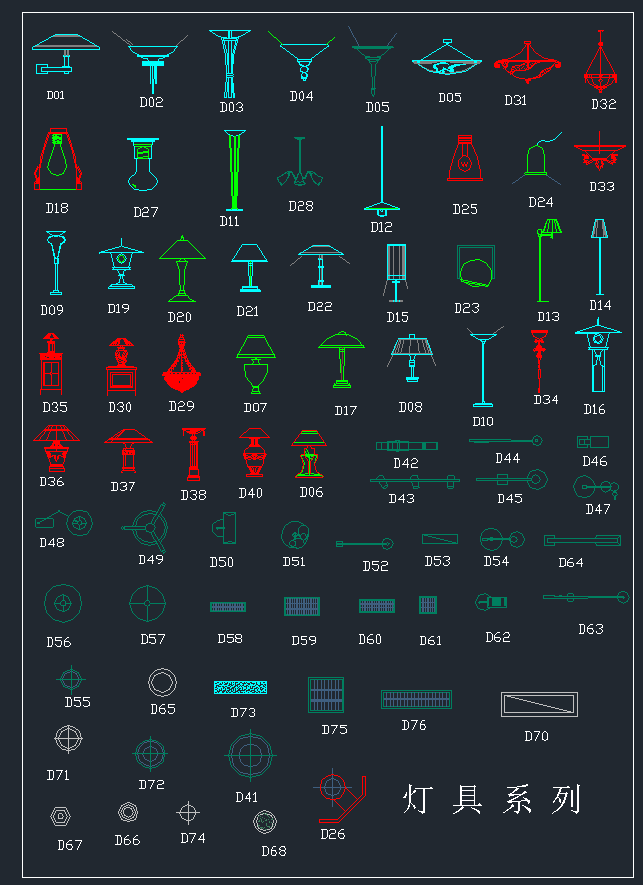This screenshot has width=643, height=885.
Task: Select the red D29 hanging chandelier symbol
Action: (182, 366)
